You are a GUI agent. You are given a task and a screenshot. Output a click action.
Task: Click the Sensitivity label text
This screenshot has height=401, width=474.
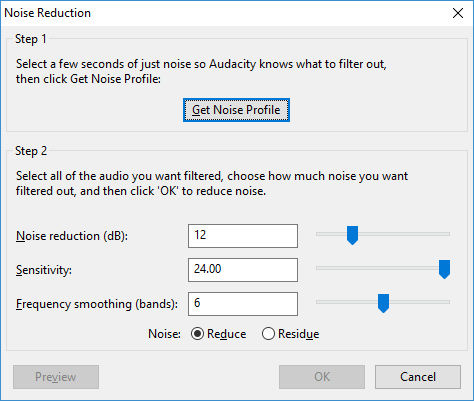tap(44, 270)
